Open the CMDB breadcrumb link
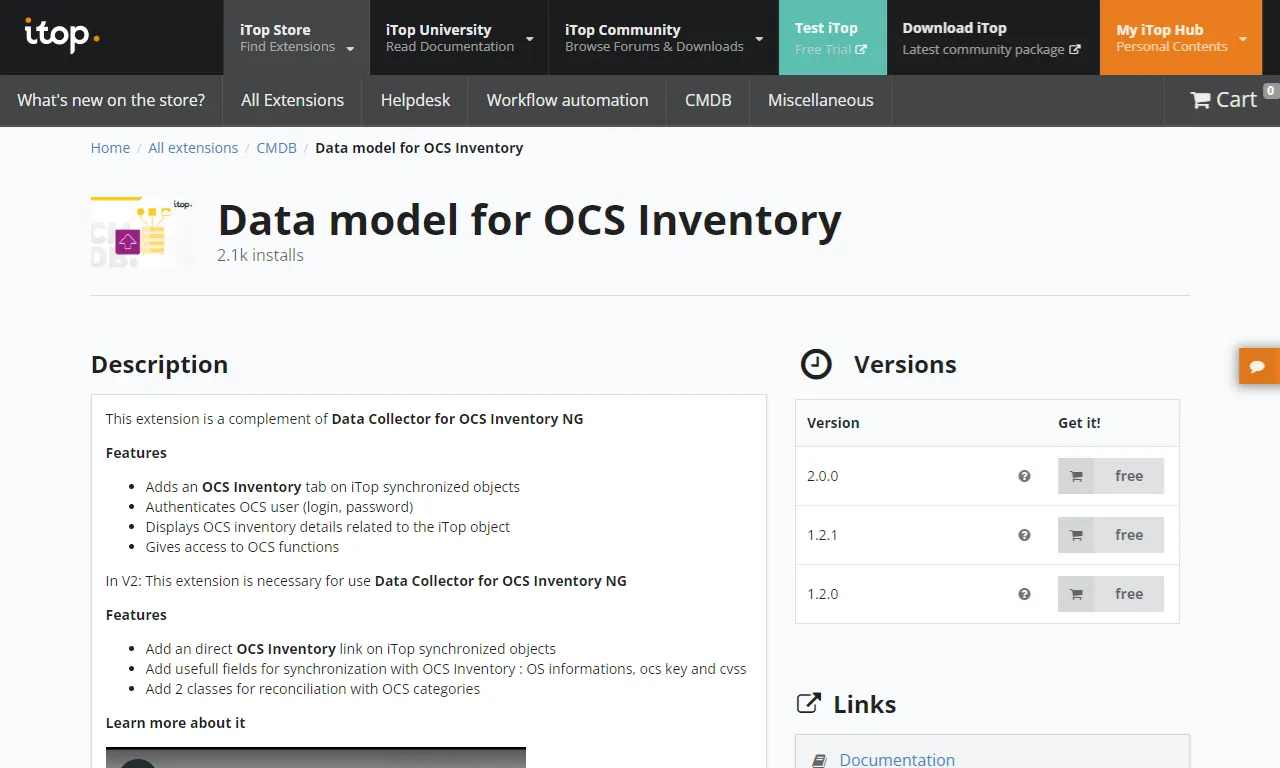Image resolution: width=1280 pixels, height=768 pixels. pyautogui.click(x=277, y=148)
